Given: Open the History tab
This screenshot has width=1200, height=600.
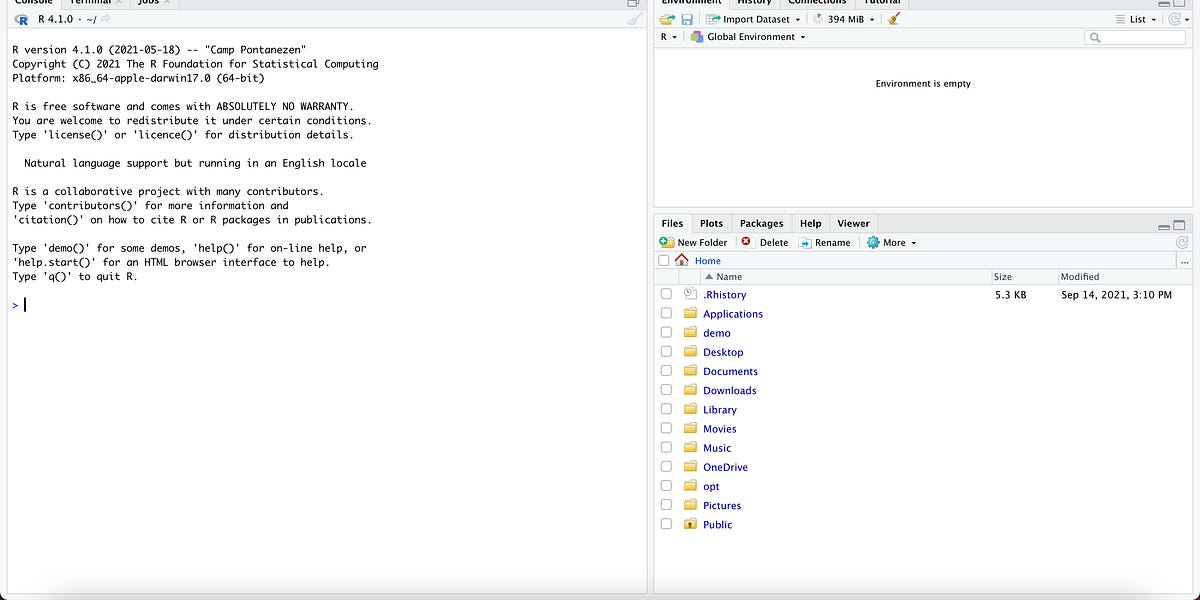Looking at the screenshot, I should pyautogui.click(x=755, y=2).
